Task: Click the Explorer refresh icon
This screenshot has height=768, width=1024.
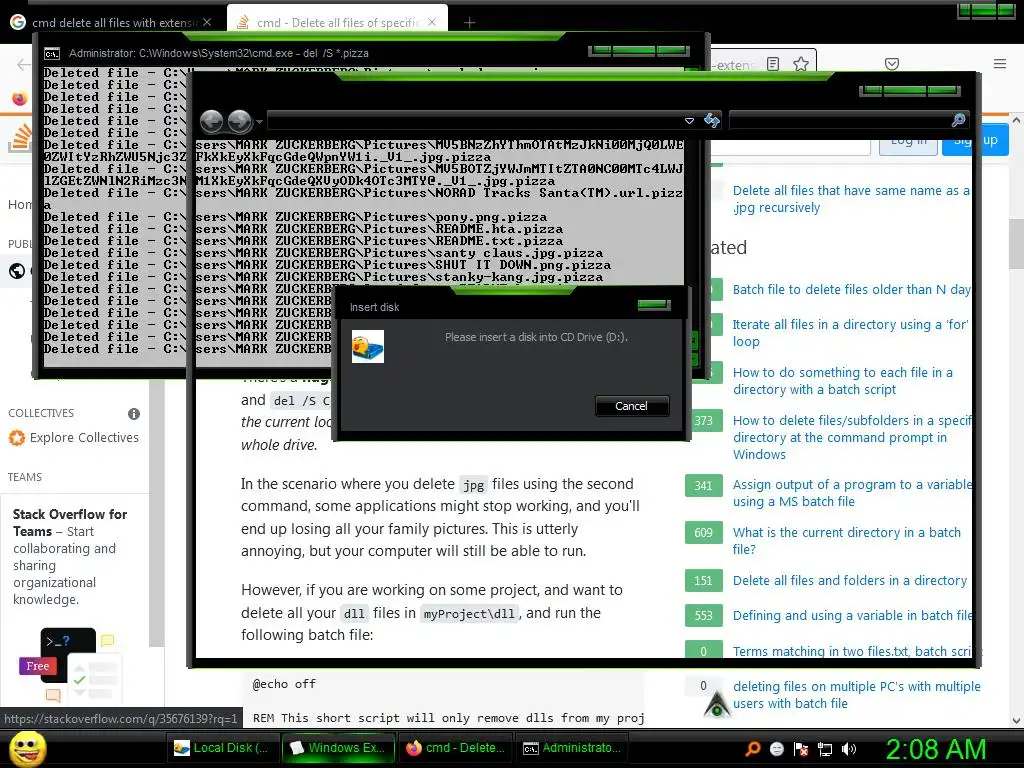Action: [712, 120]
